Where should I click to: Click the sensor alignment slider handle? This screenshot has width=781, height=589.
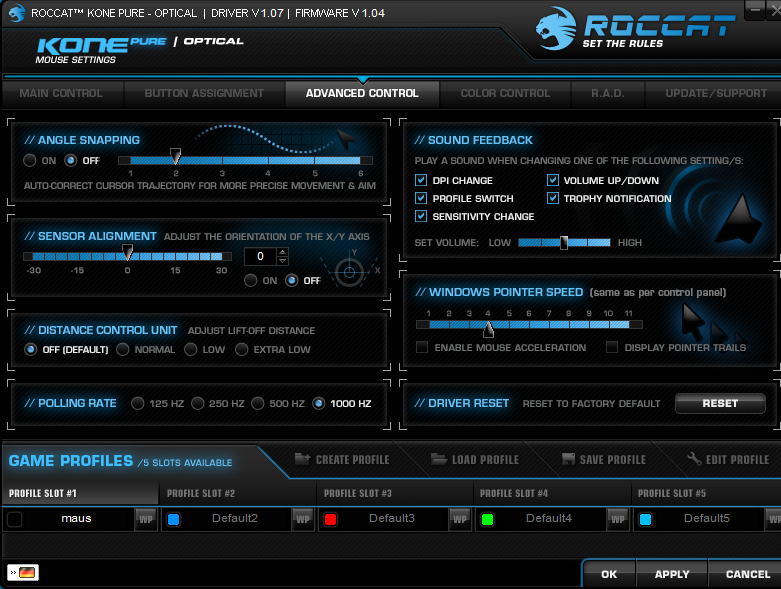pyautogui.click(x=128, y=252)
